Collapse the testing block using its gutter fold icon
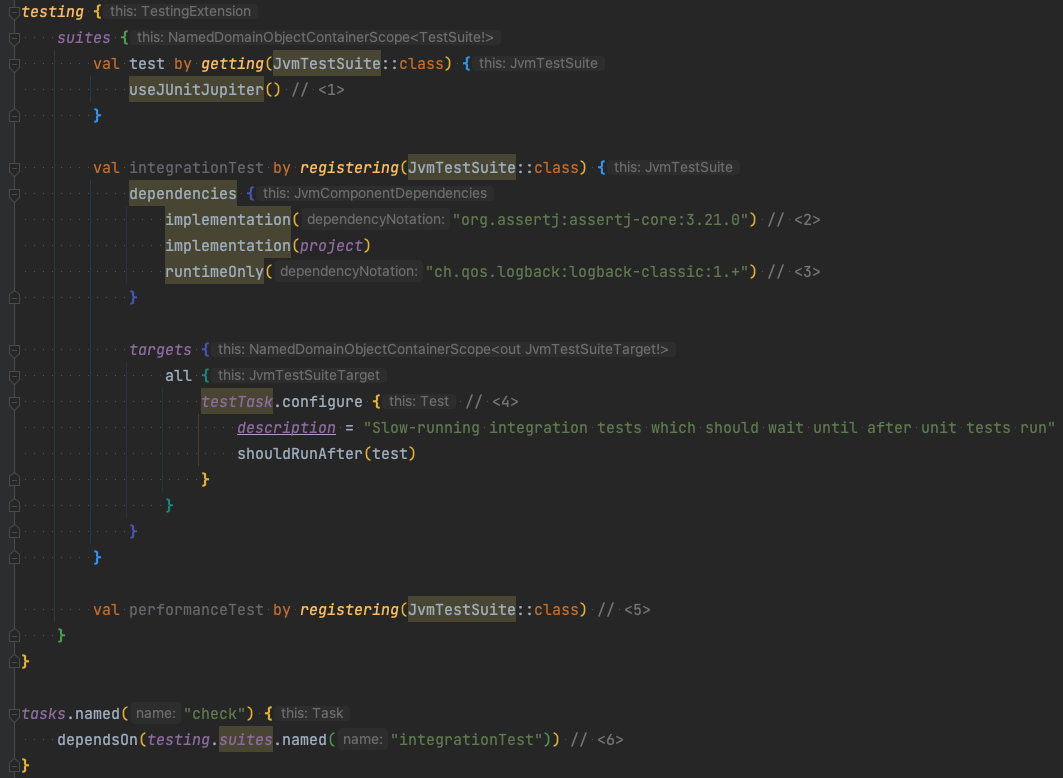Image resolution: width=1063 pixels, height=778 pixels. [14, 13]
